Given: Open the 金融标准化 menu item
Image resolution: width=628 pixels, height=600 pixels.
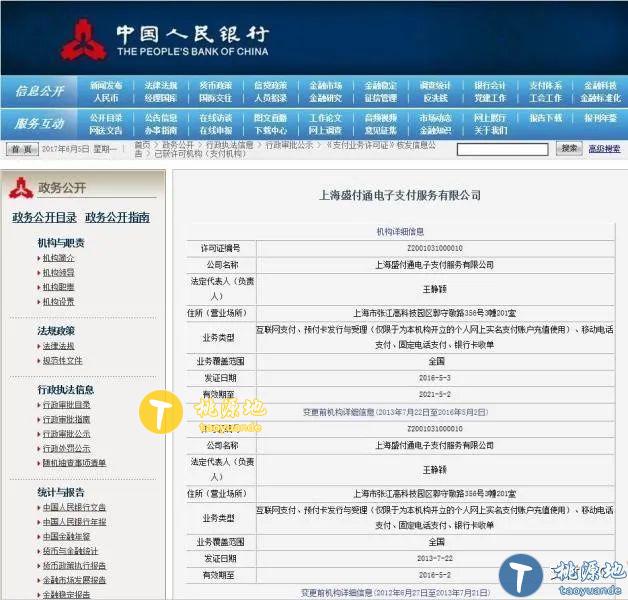Looking at the screenshot, I should pos(600,98).
